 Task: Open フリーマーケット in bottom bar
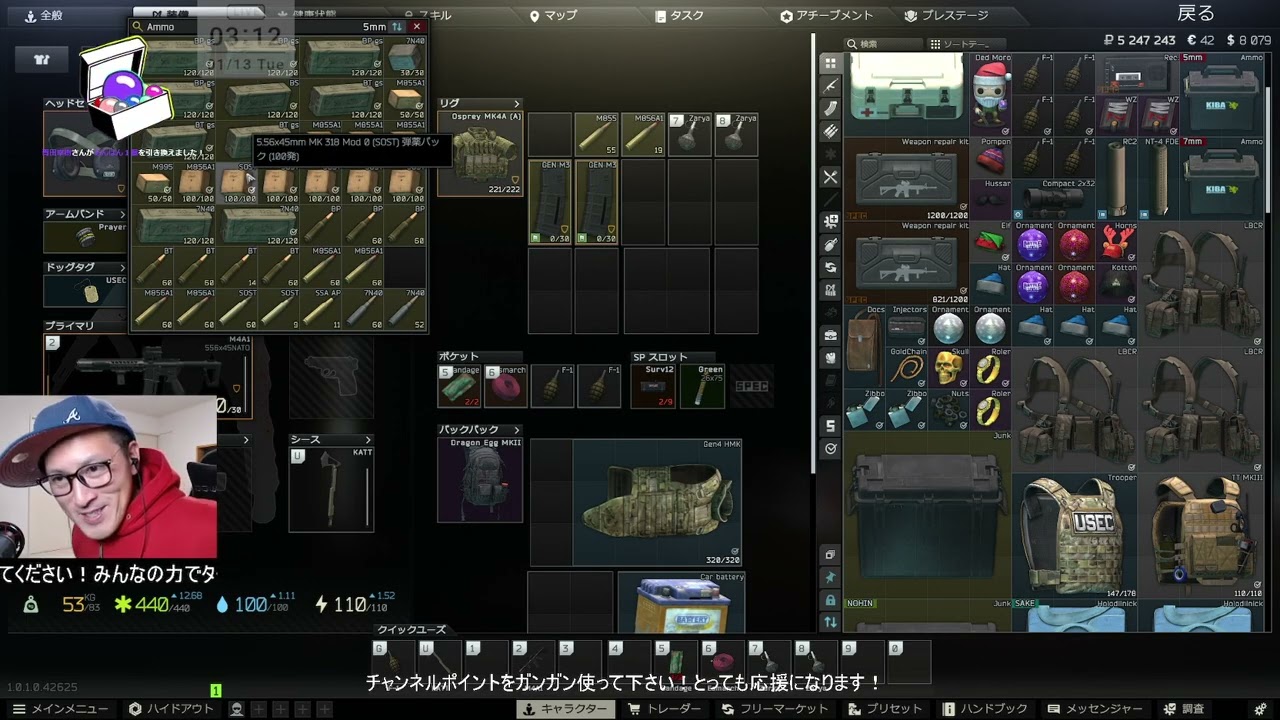[x=775, y=709]
